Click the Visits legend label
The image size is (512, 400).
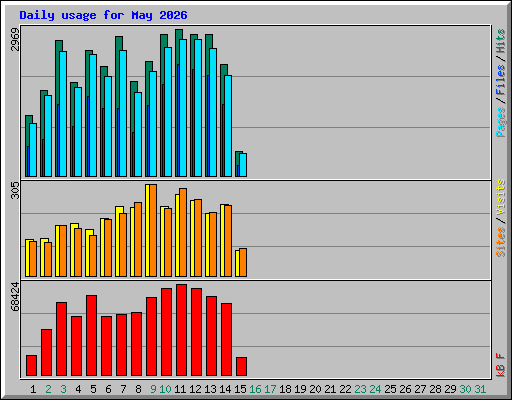(x=501, y=197)
